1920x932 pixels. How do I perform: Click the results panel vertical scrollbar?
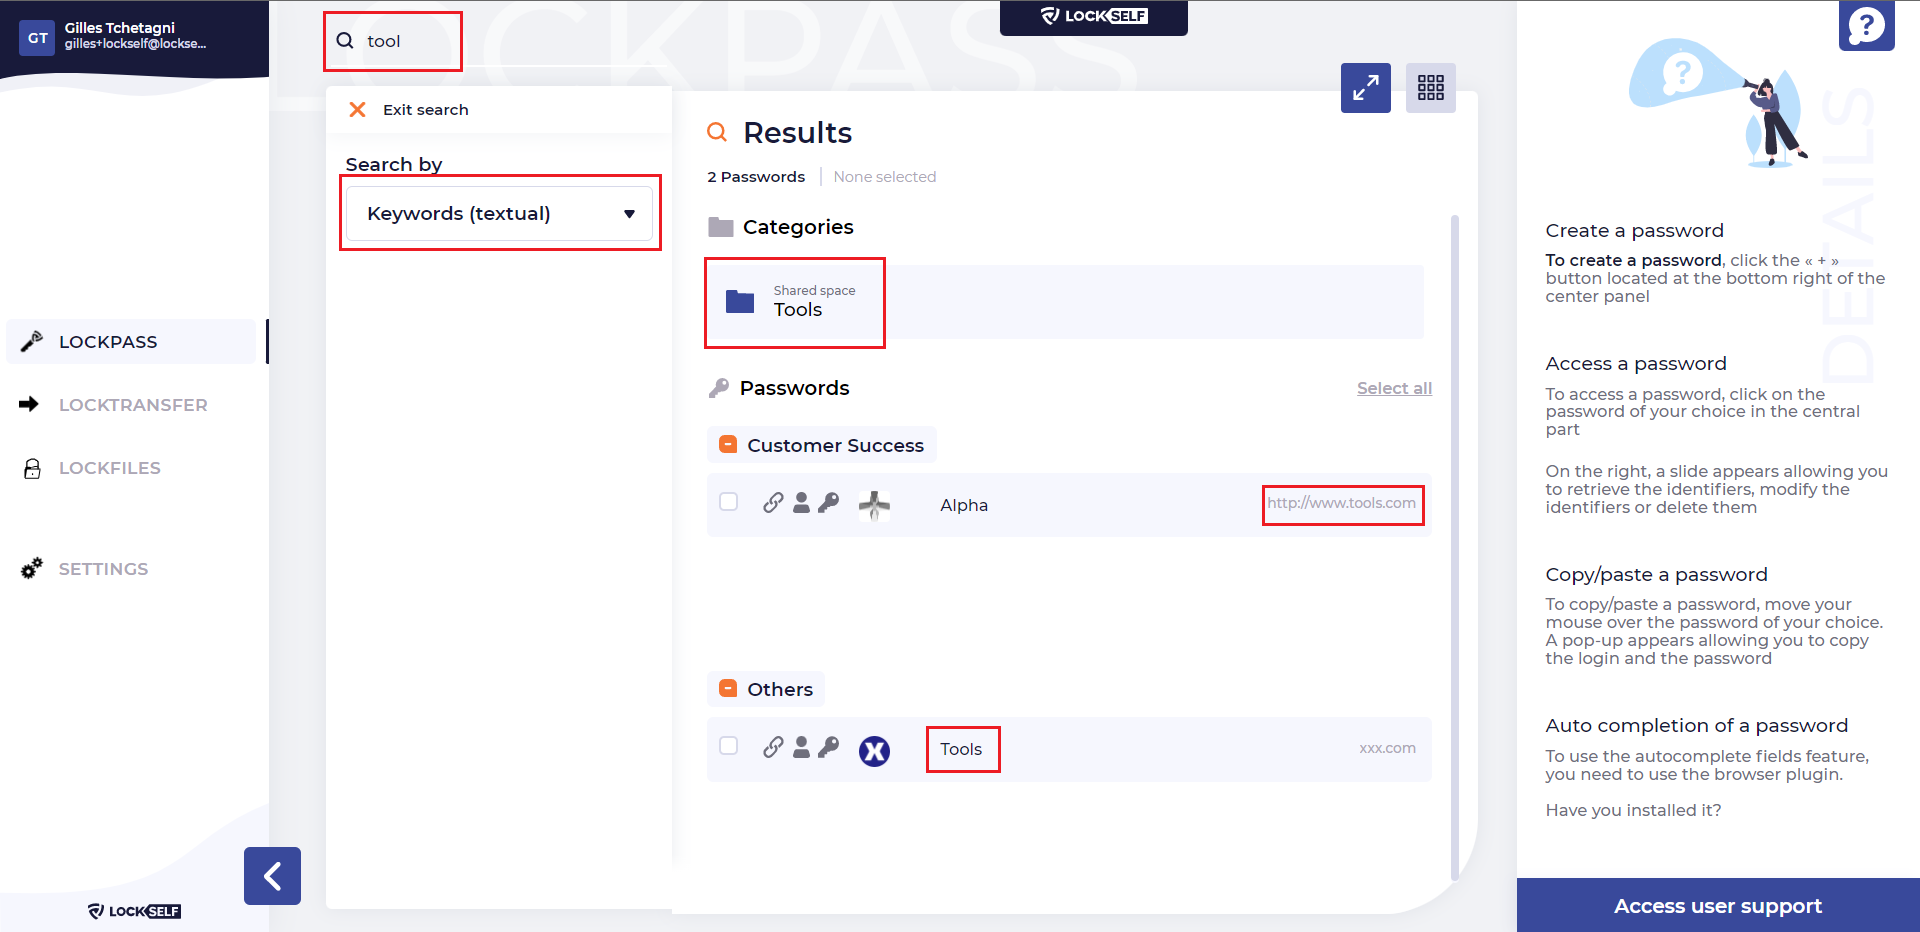[x=1455, y=548]
